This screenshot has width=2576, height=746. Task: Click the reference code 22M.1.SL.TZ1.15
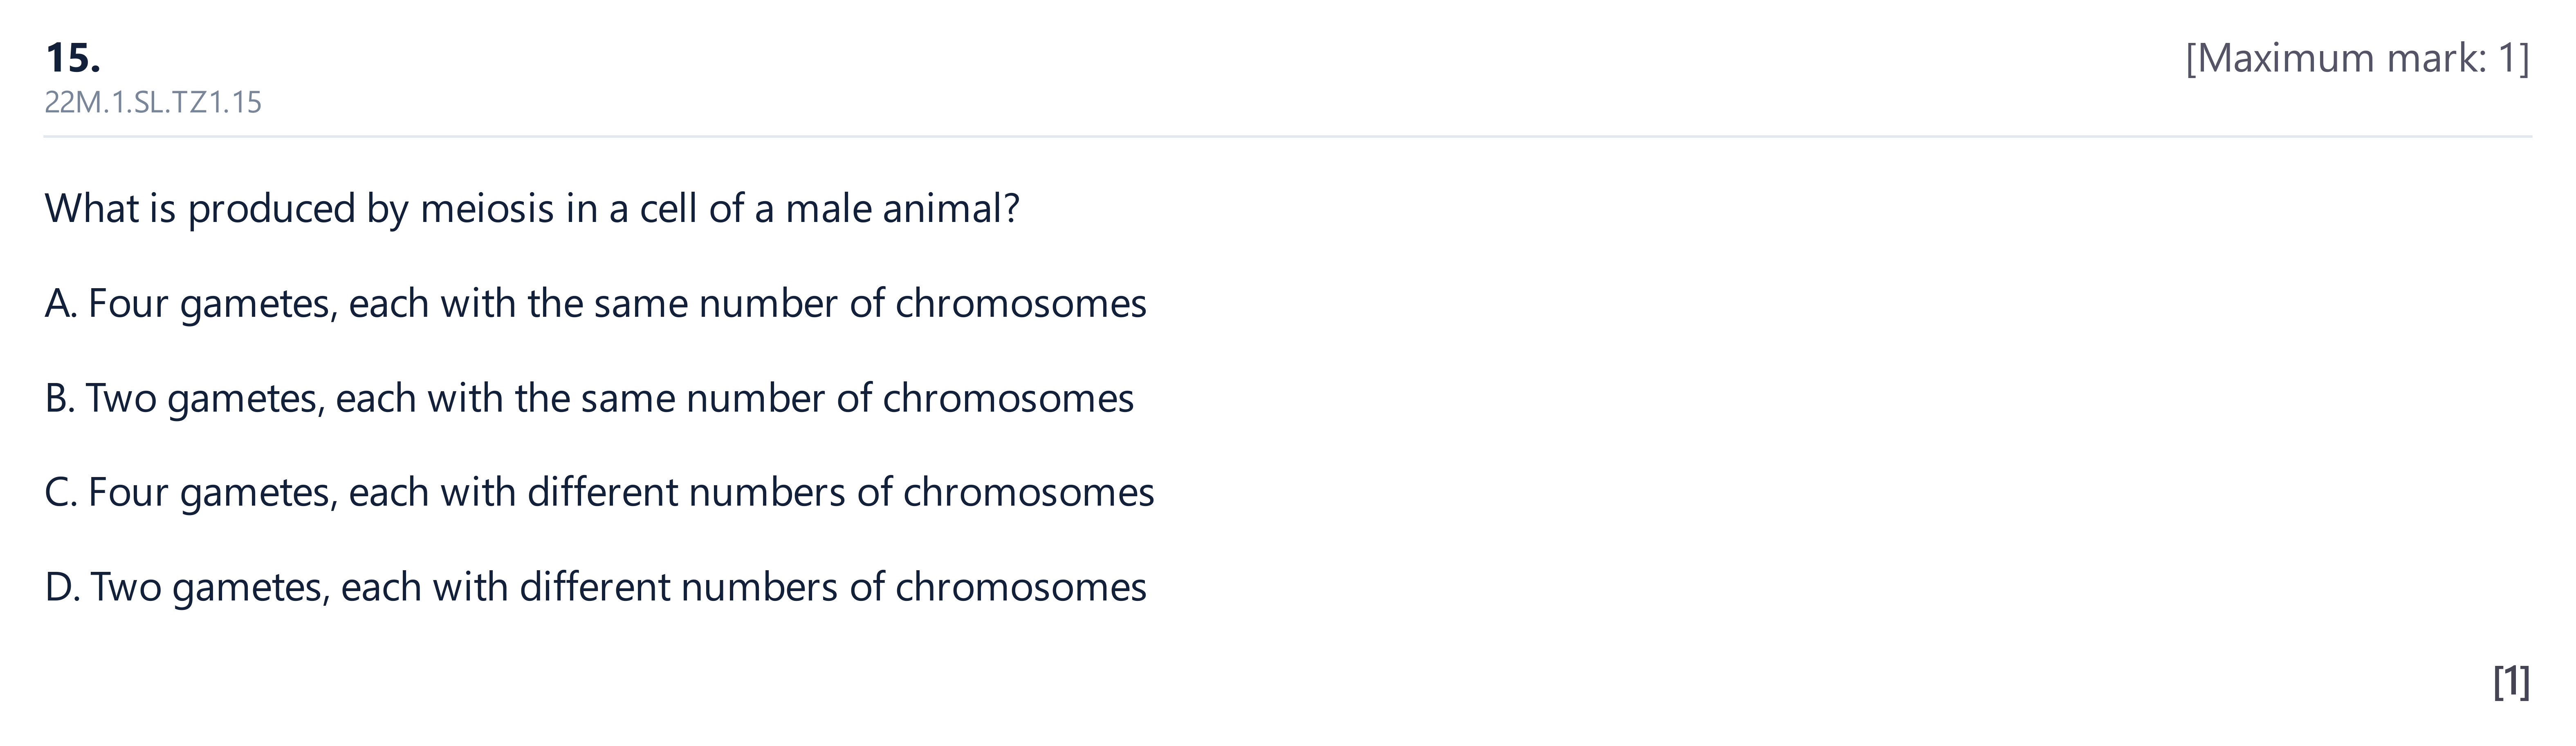coord(153,102)
